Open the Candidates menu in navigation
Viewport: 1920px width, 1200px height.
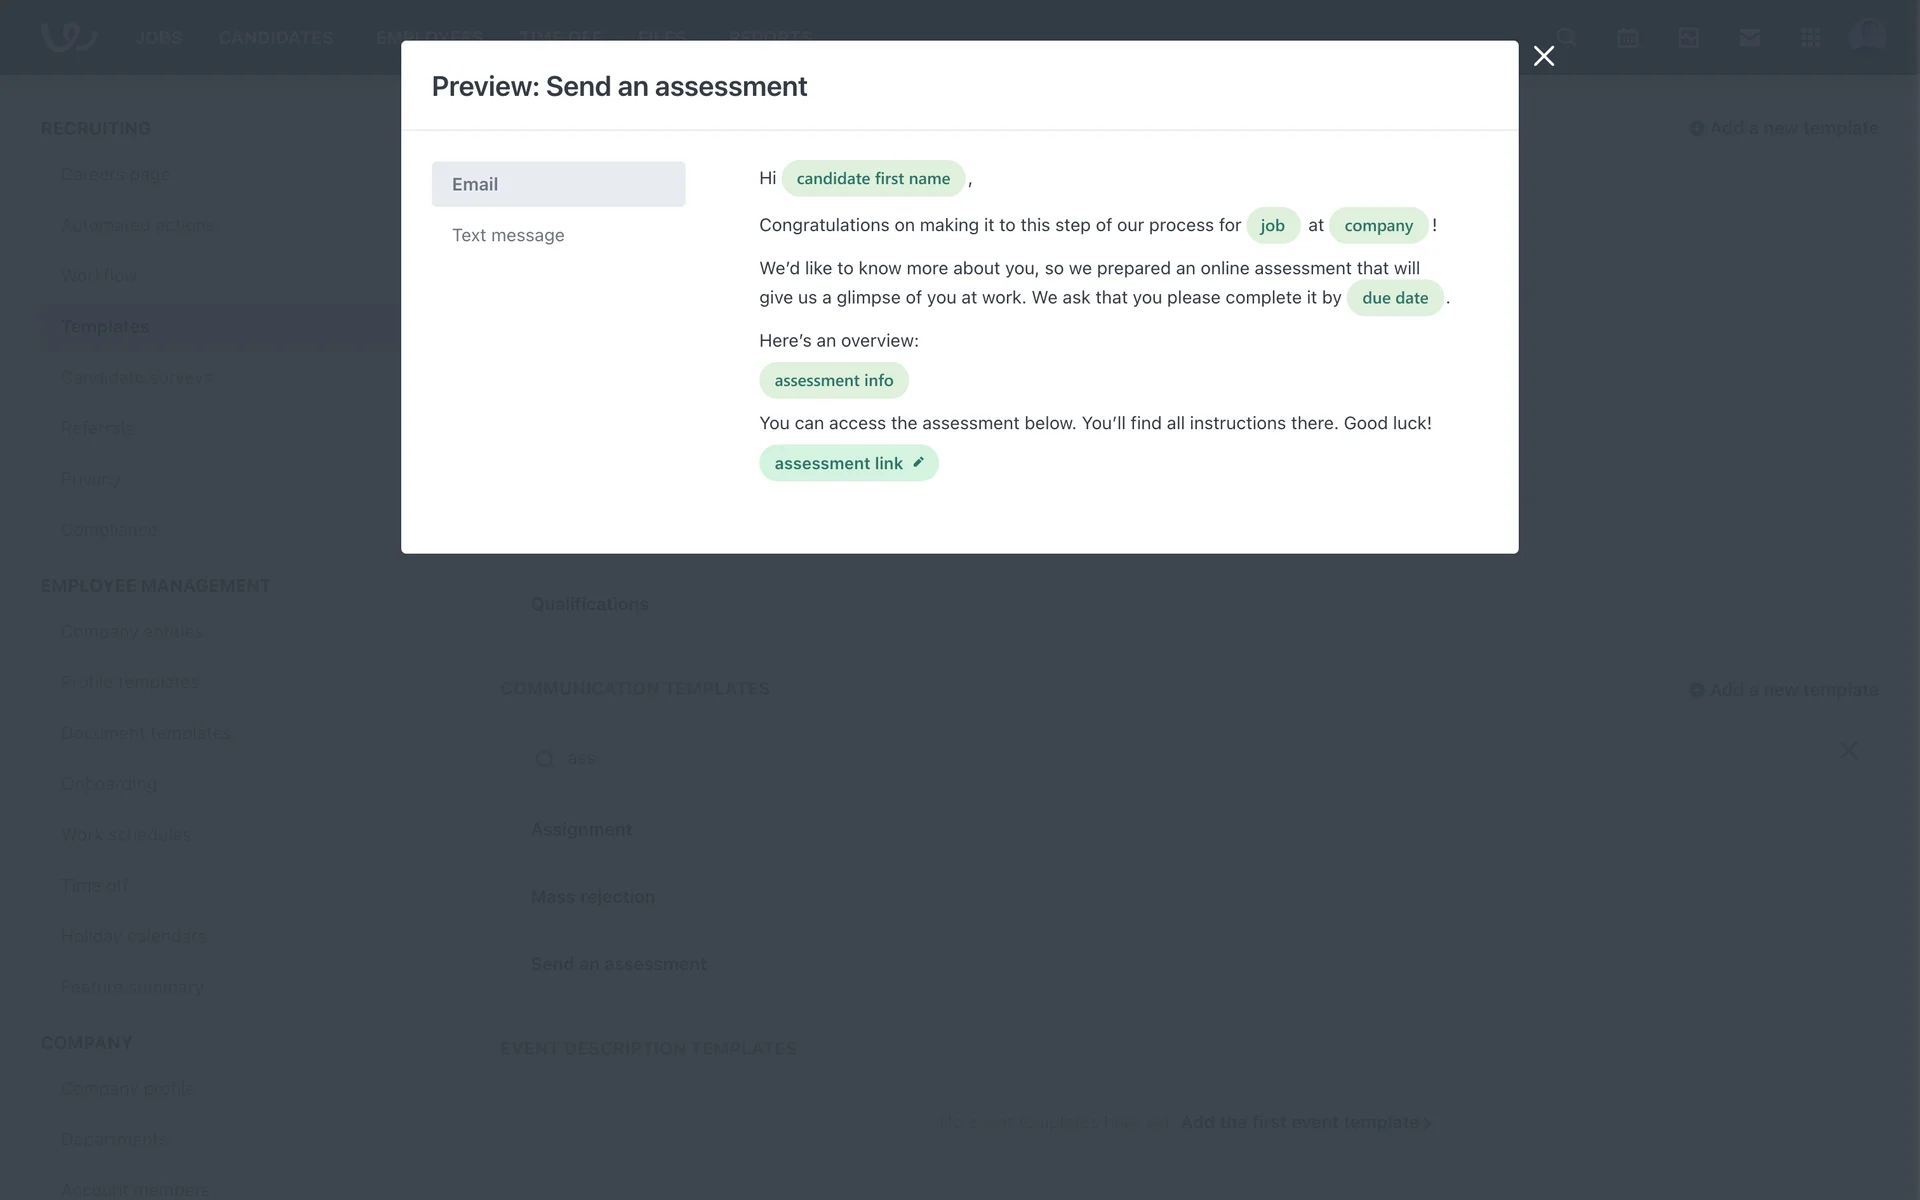click(x=276, y=38)
